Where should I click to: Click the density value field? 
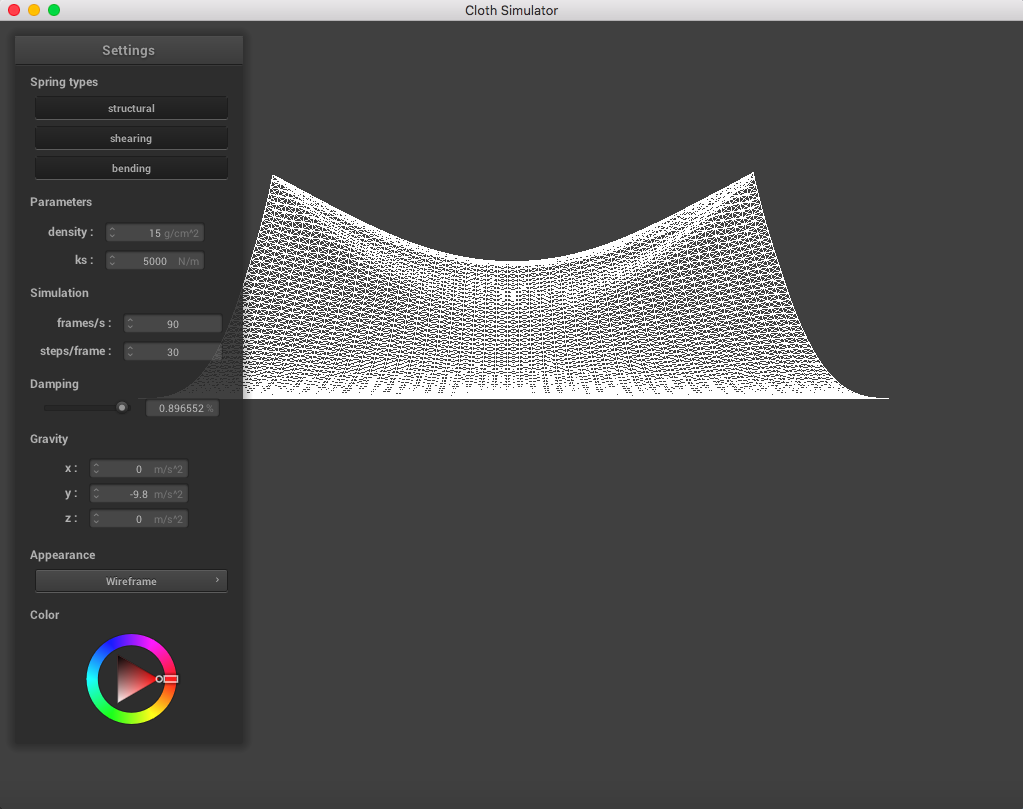click(x=155, y=233)
